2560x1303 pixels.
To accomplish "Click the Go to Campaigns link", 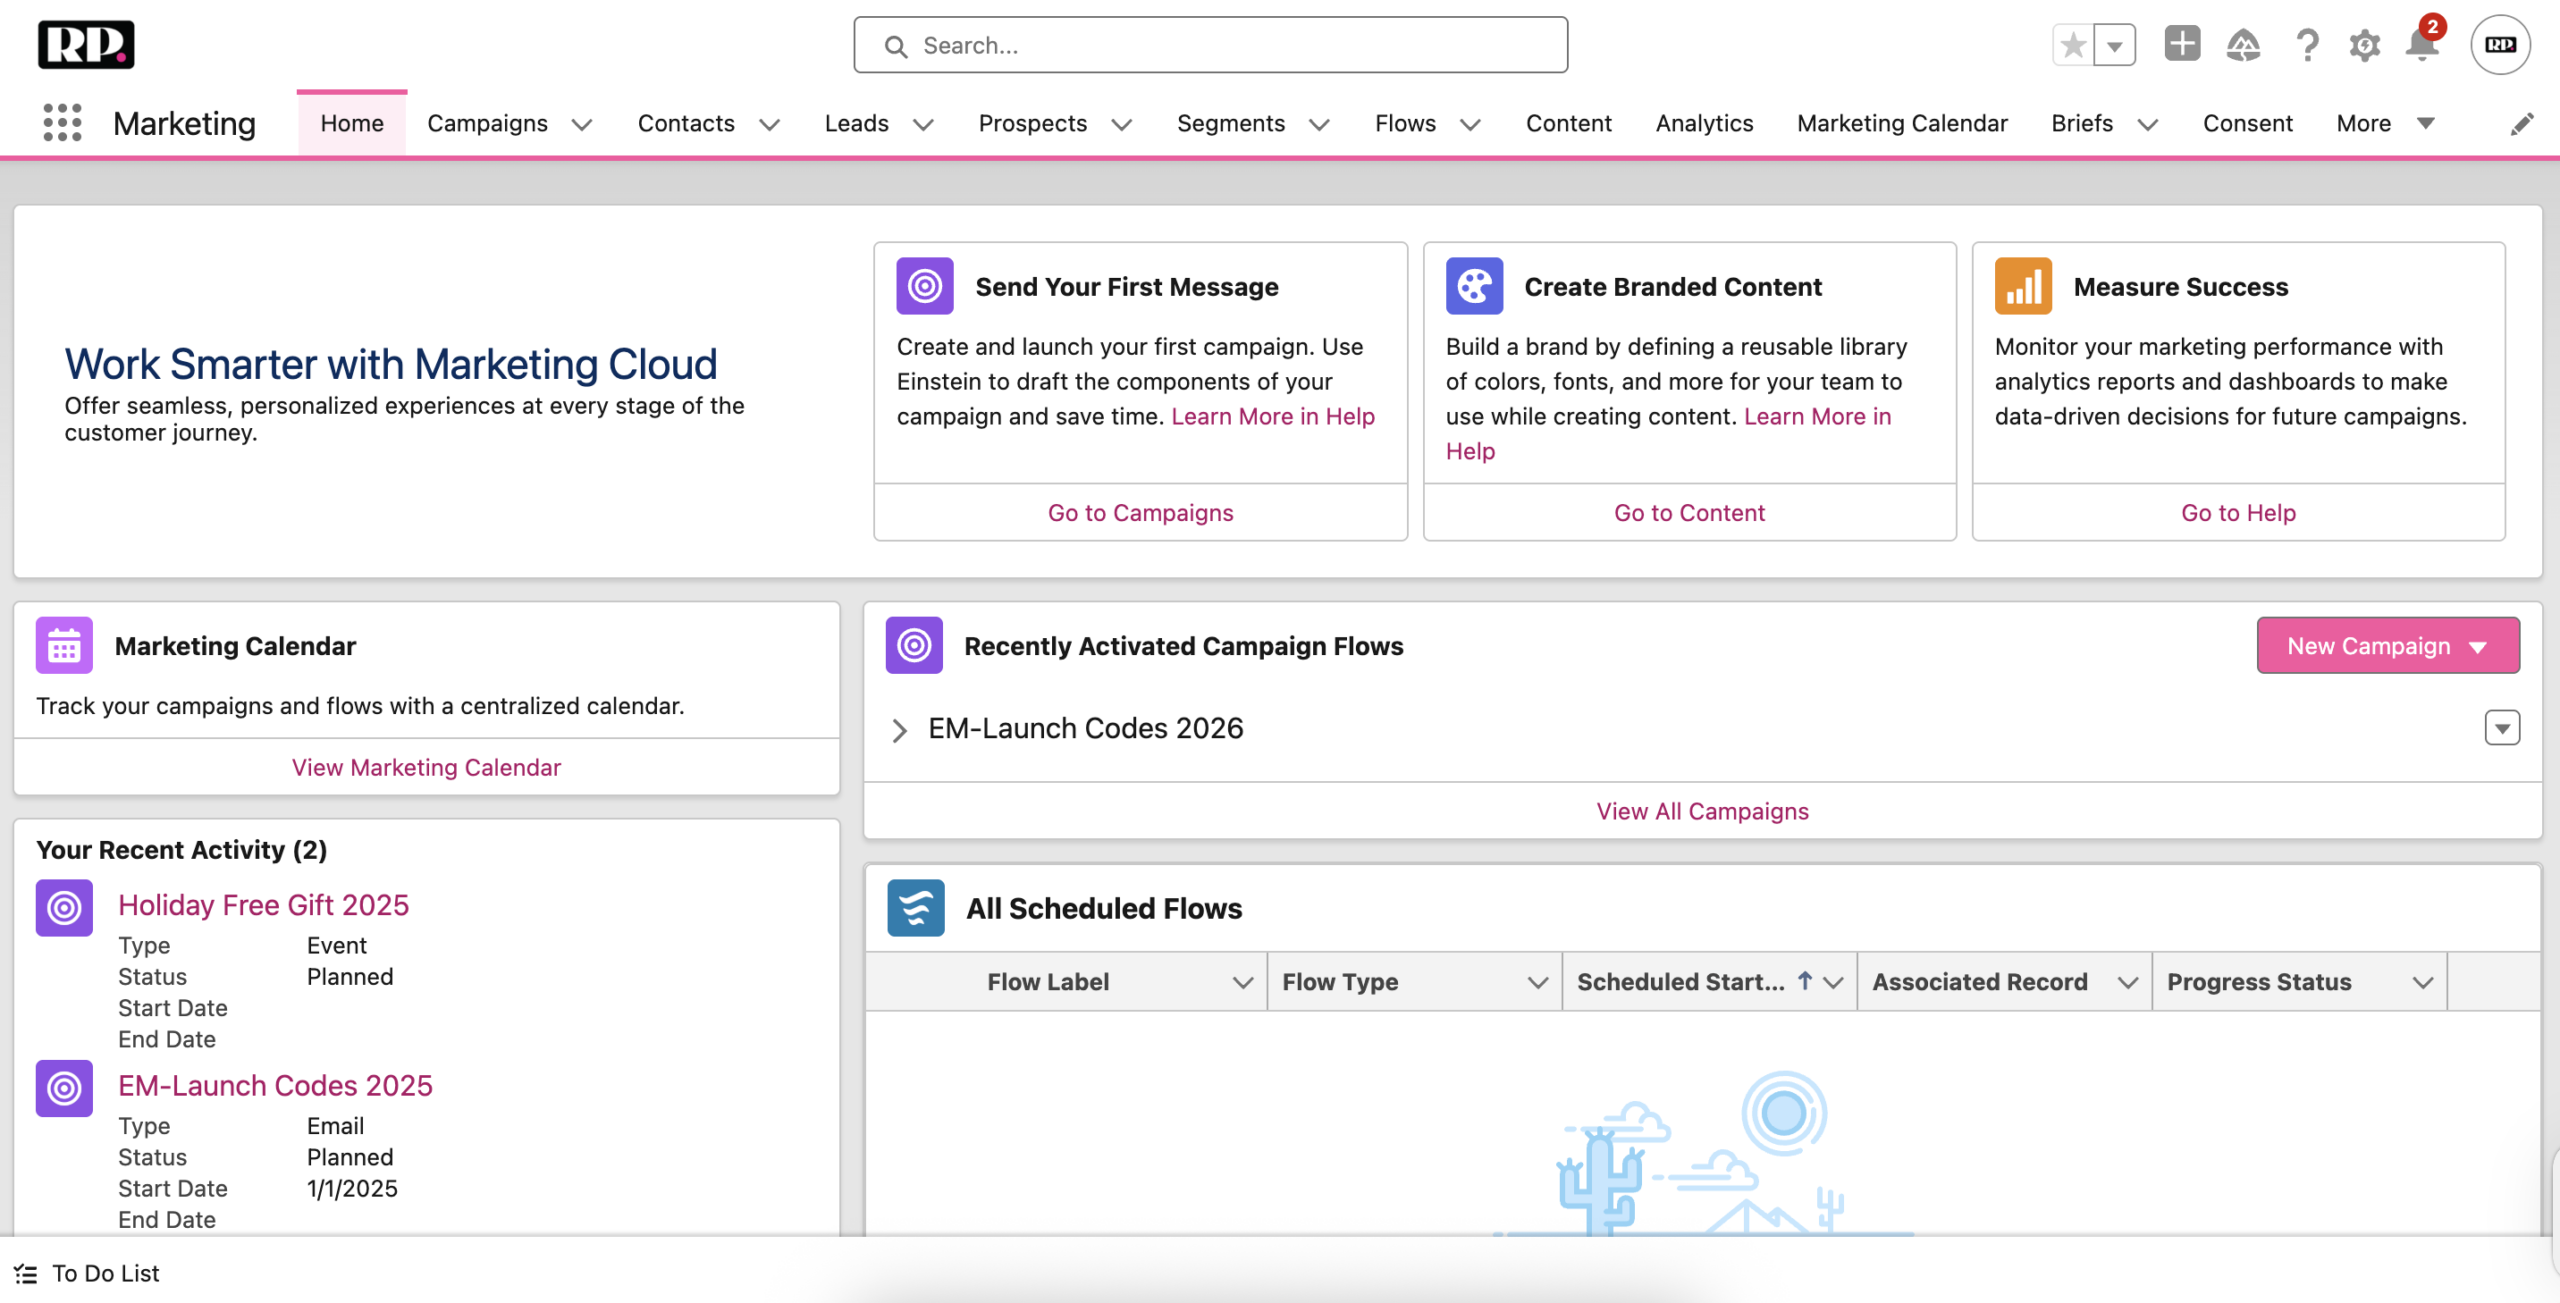I will [1140, 512].
